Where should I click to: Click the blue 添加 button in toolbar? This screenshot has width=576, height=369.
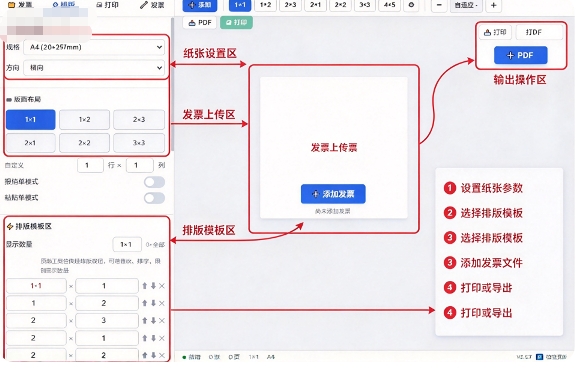tap(200, 5)
